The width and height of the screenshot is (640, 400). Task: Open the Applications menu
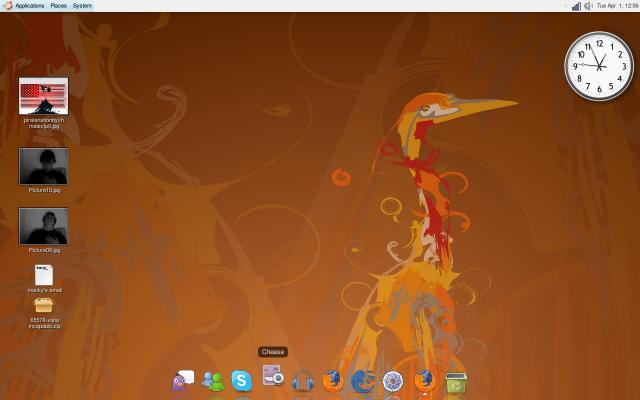coord(29,6)
